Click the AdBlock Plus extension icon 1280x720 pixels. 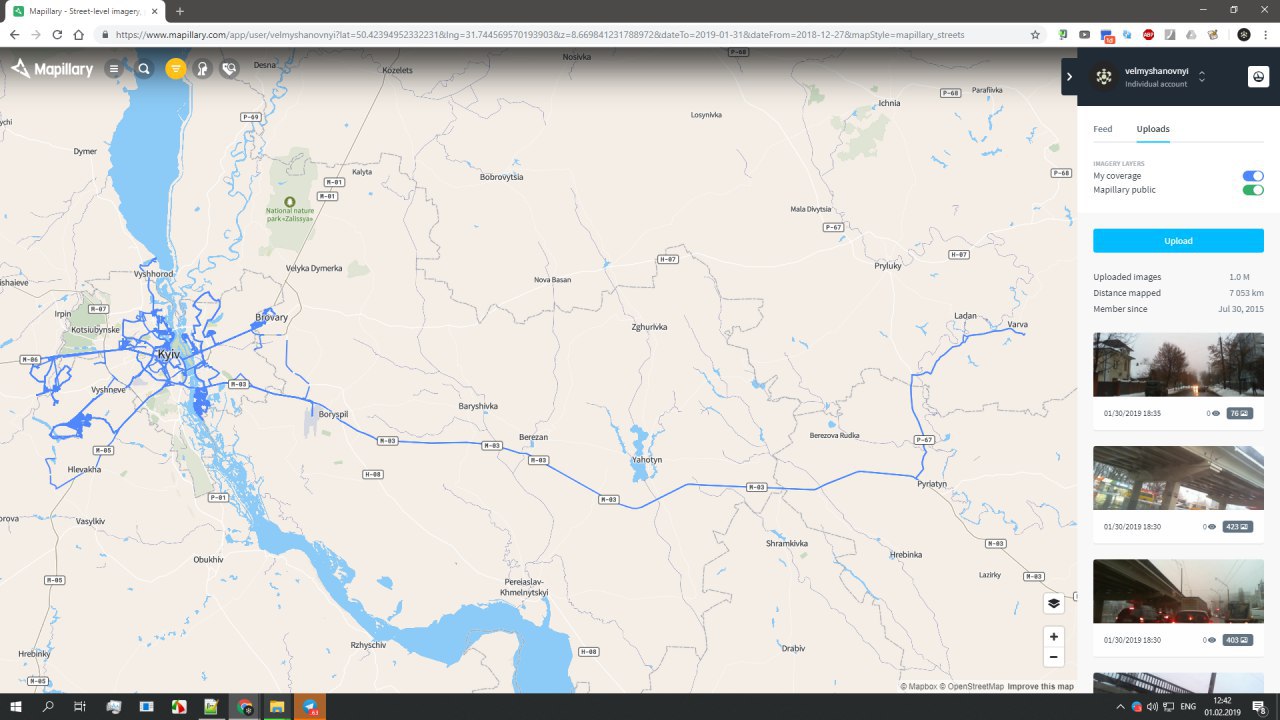point(1148,34)
